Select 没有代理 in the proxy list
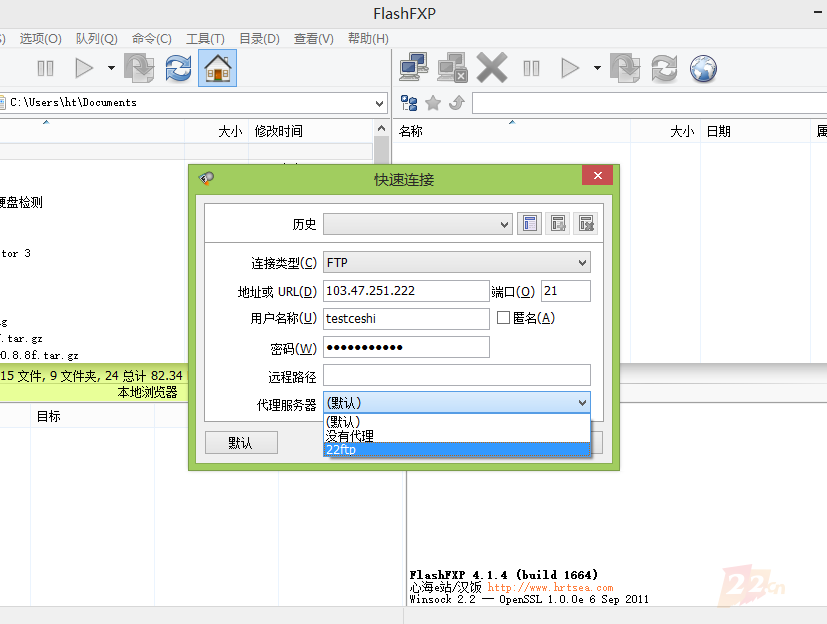 point(457,436)
